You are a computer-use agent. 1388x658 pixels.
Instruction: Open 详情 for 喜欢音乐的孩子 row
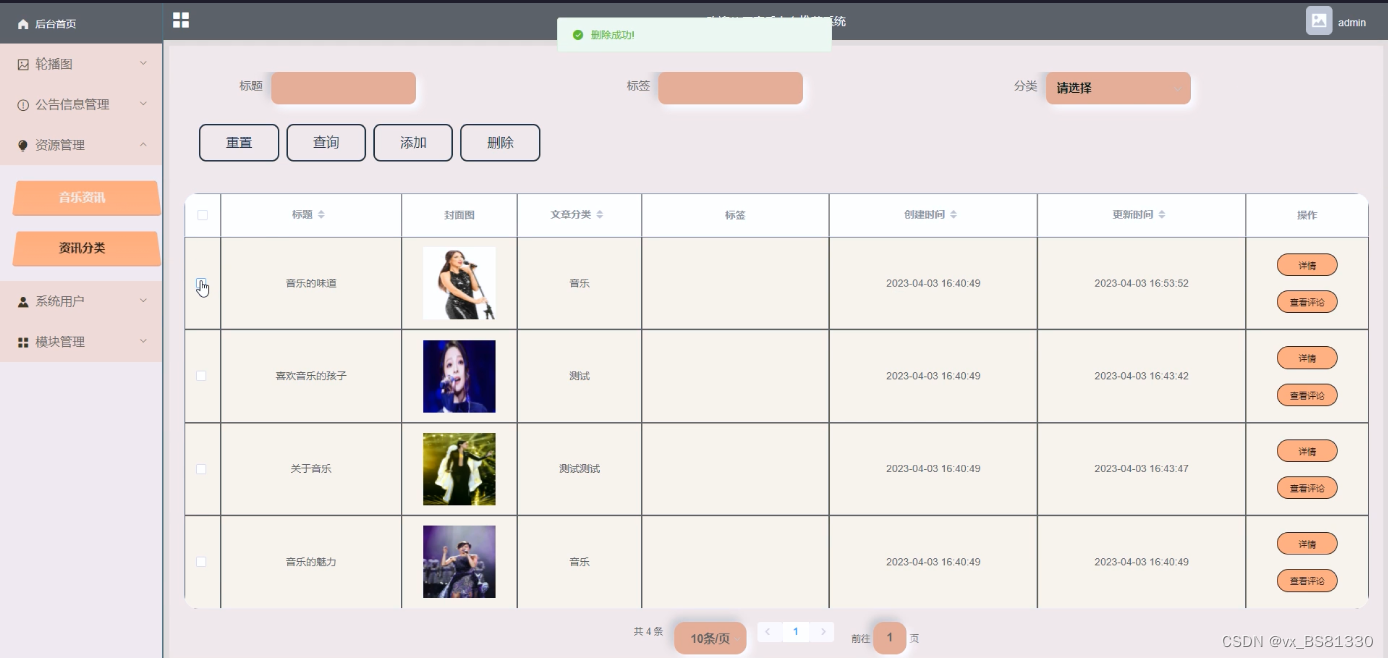1307,358
